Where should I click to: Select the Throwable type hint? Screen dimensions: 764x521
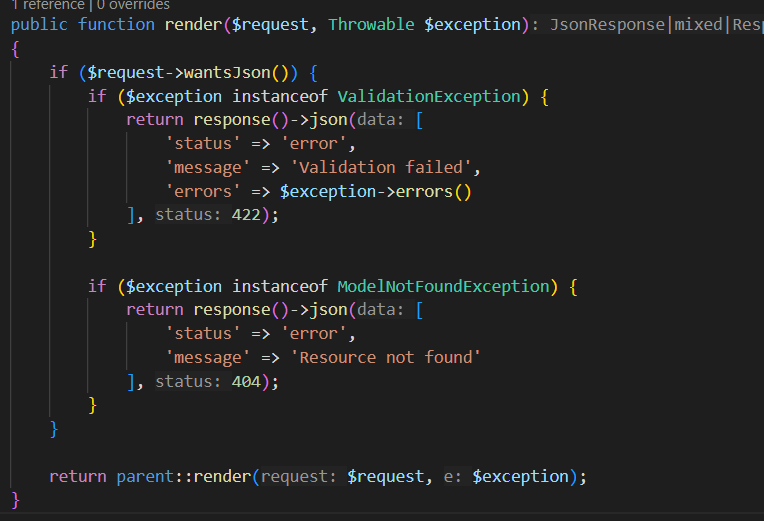(x=371, y=24)
